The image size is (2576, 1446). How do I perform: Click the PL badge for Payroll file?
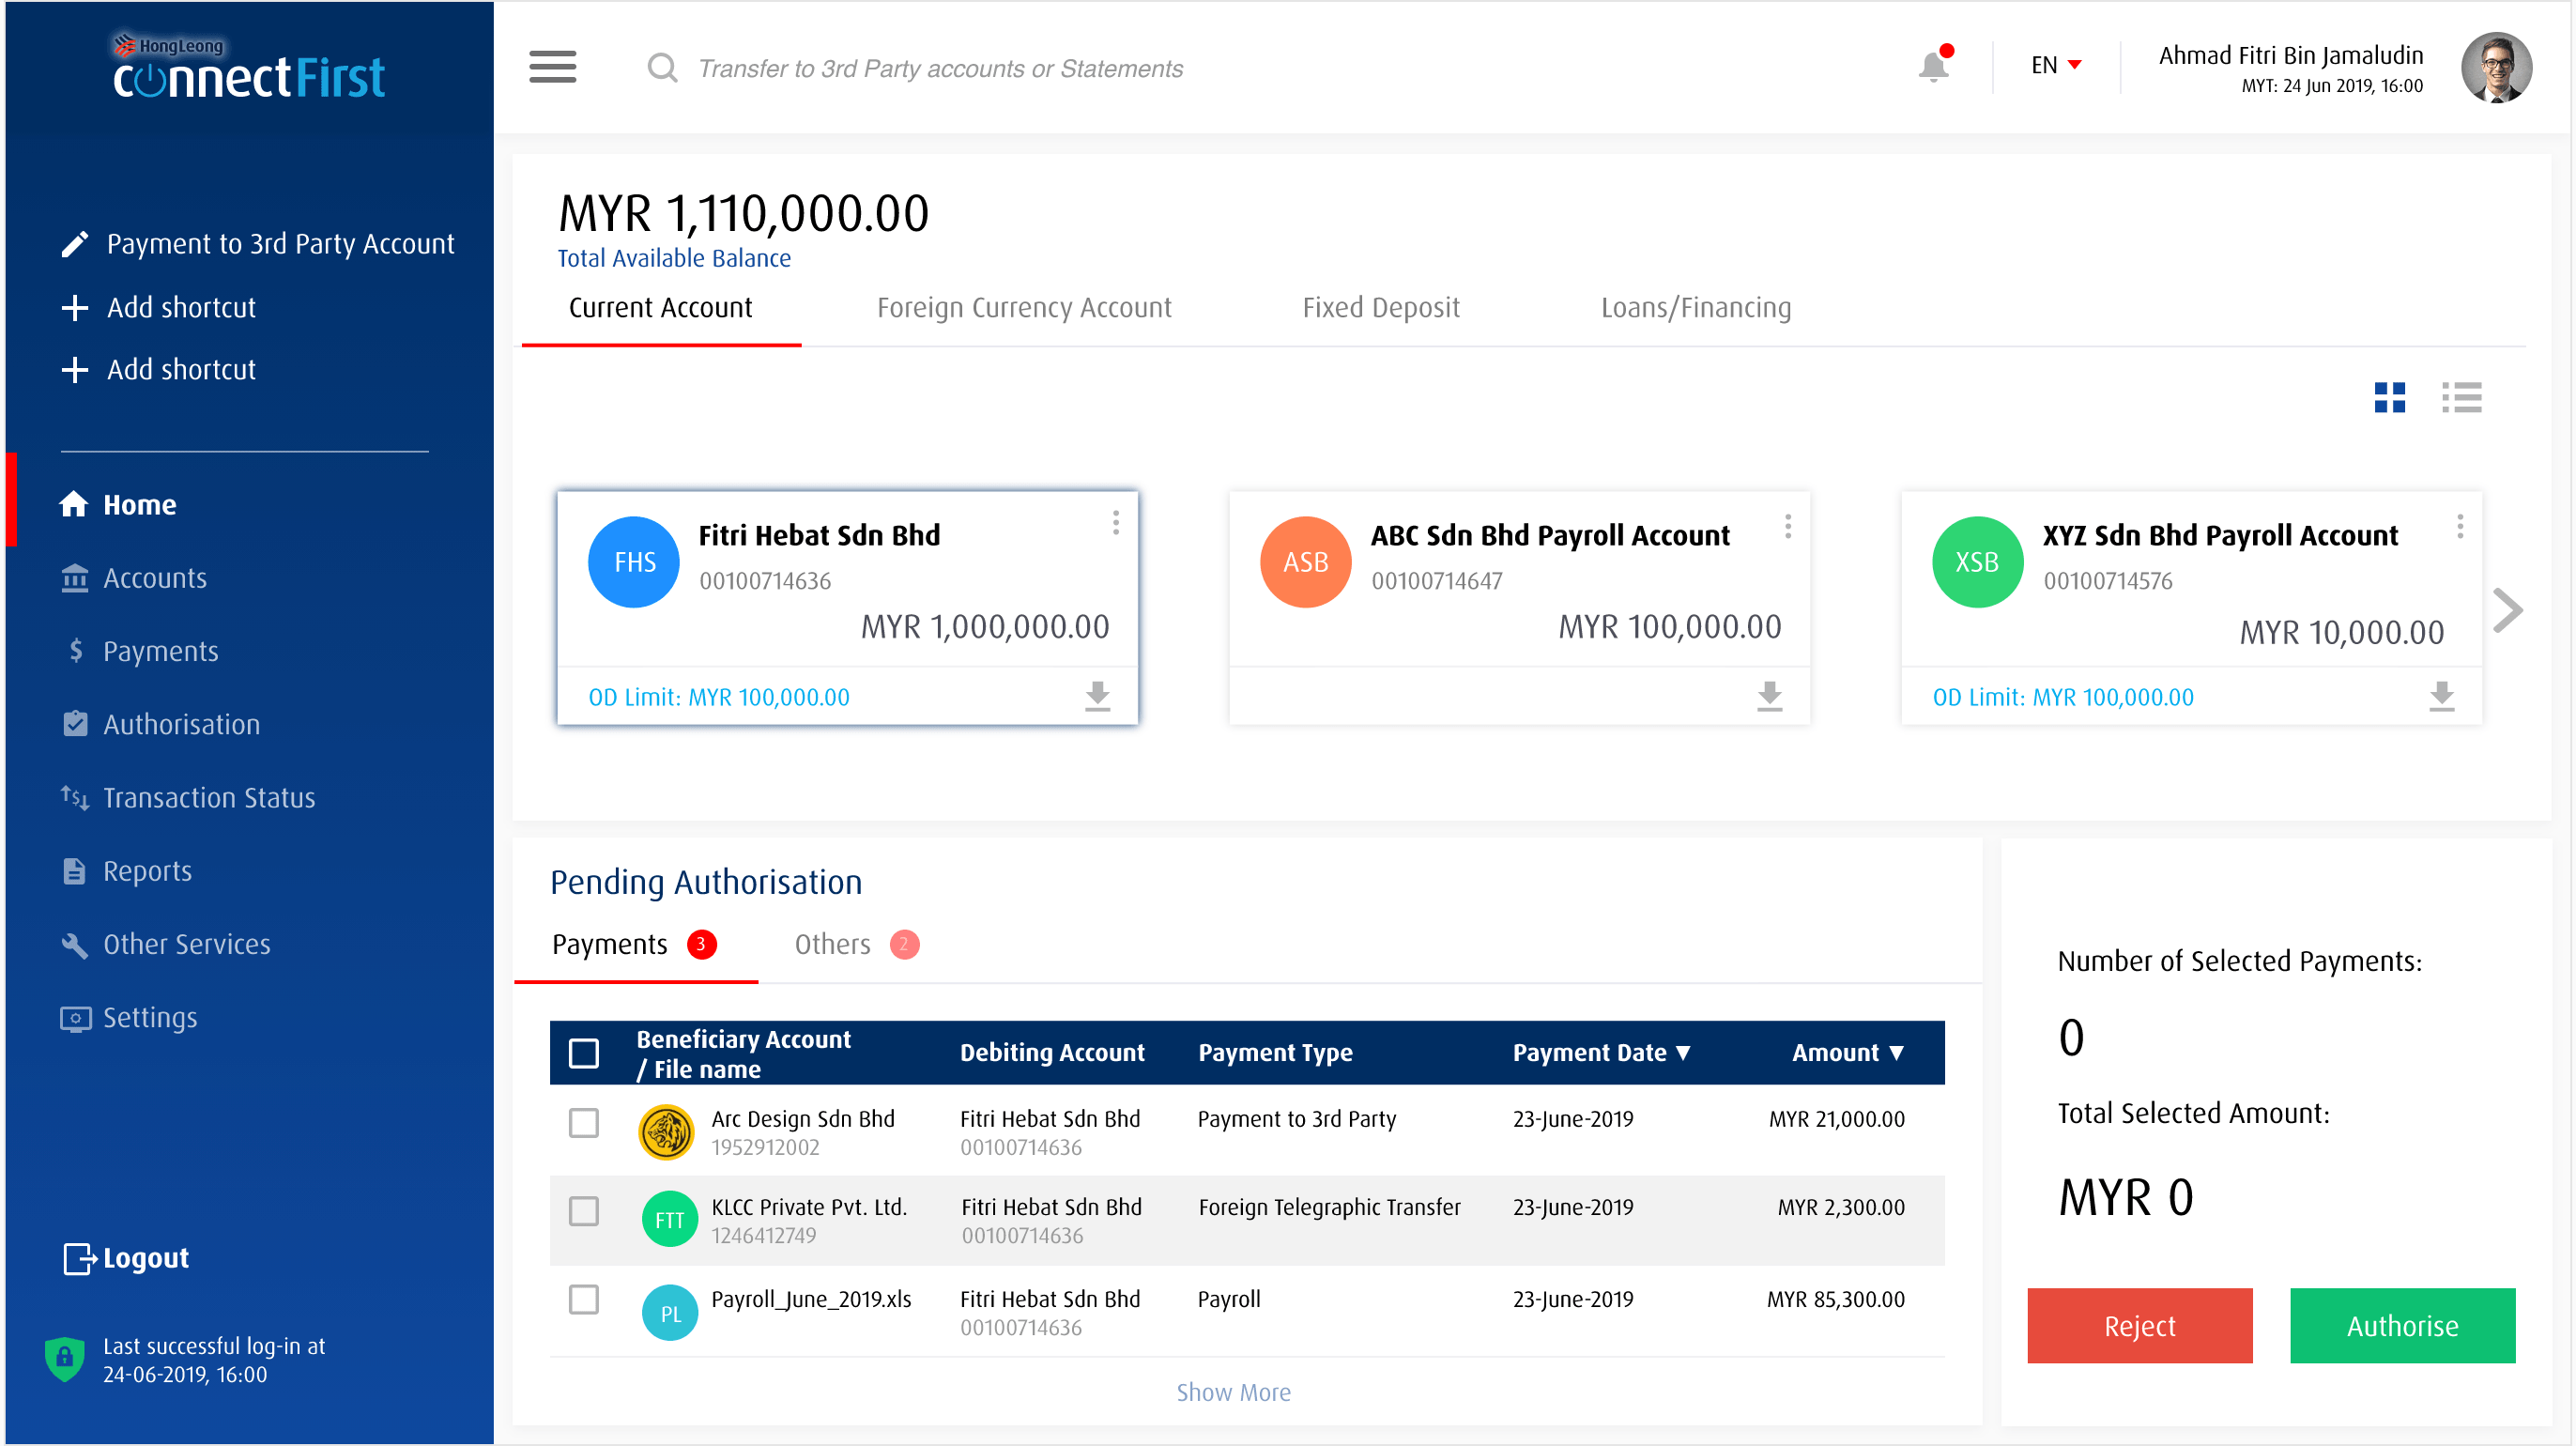pos(669,1311)
